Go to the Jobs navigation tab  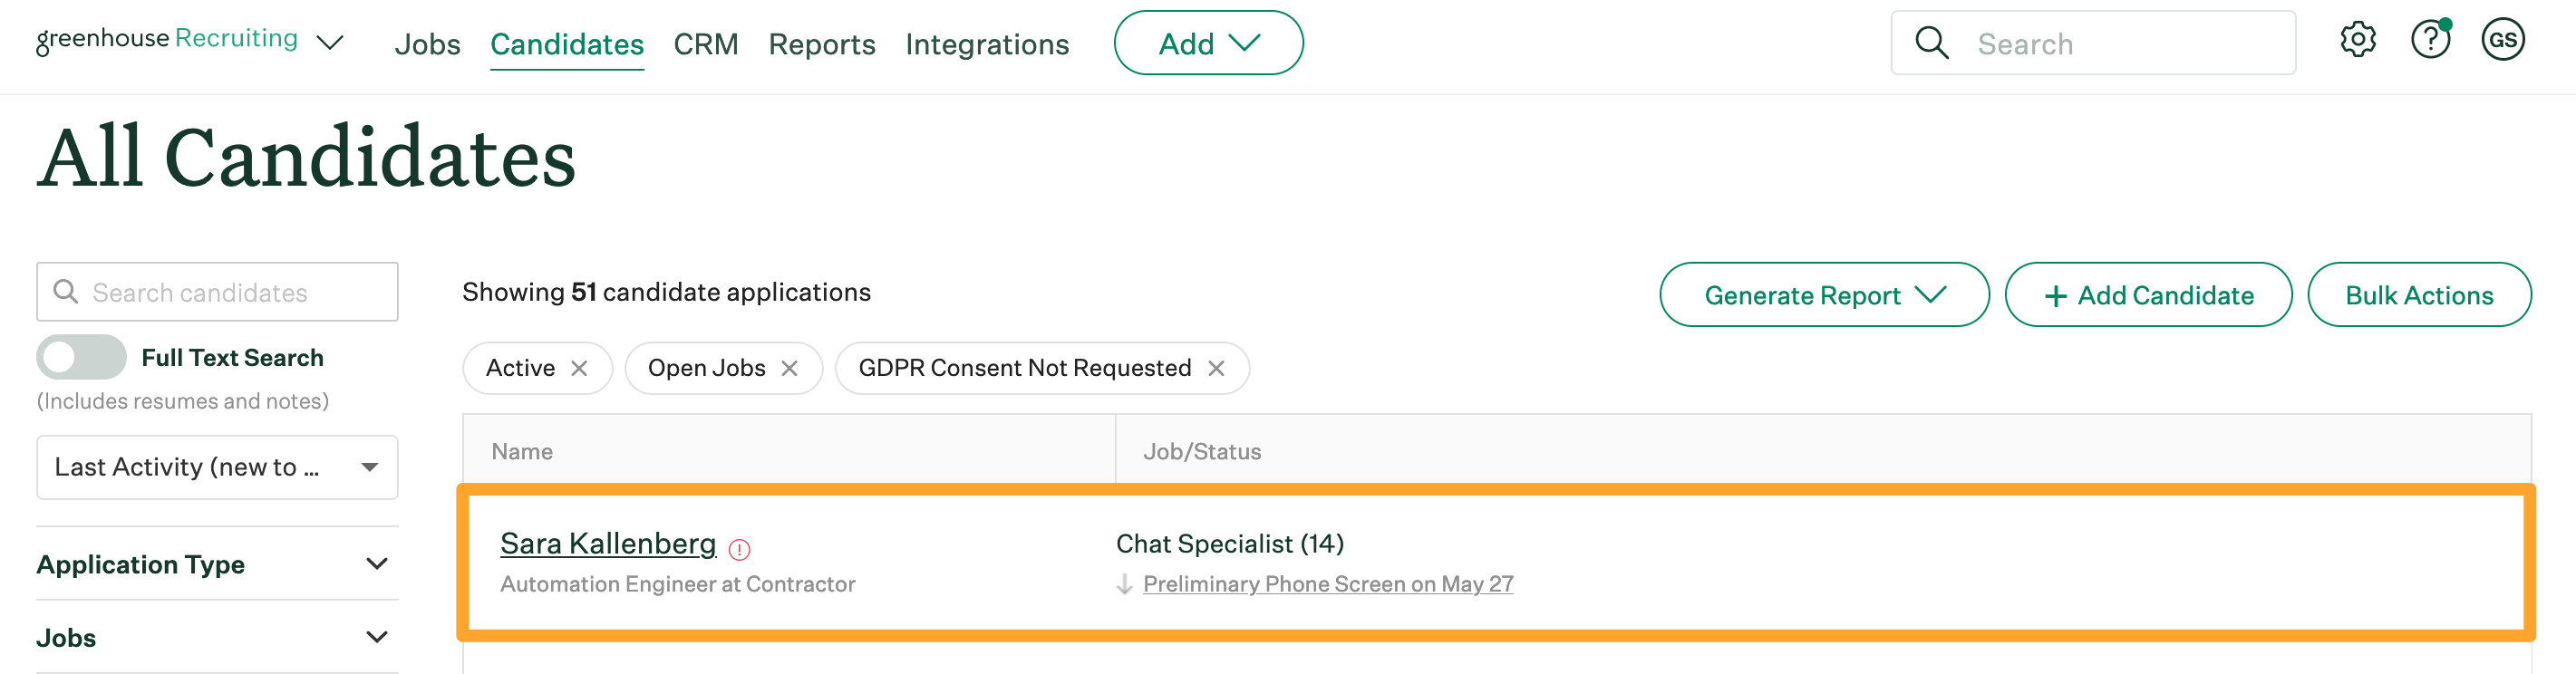tap(427, 44)
